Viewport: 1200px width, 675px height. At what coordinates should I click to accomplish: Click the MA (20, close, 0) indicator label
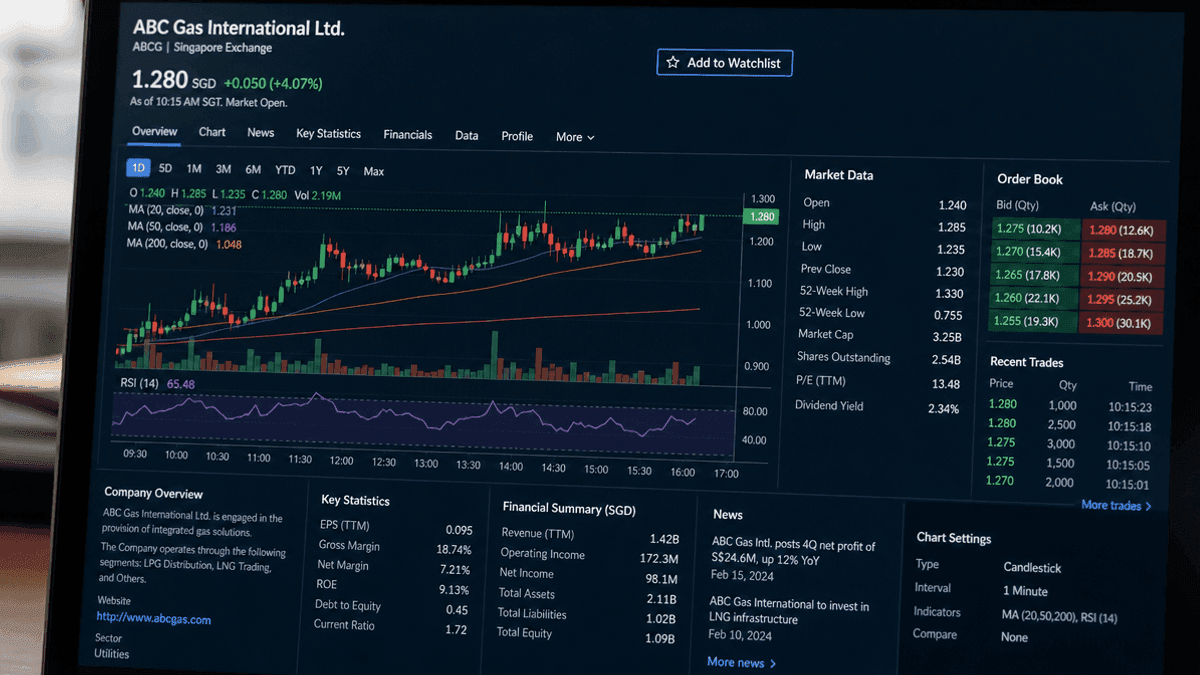pos(165,210)
